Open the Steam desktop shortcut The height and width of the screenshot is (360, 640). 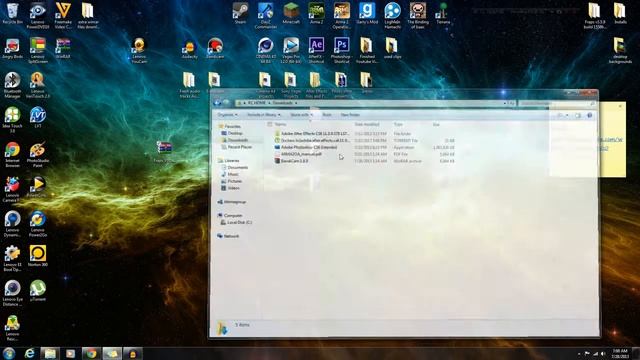(x=240, y=13)
